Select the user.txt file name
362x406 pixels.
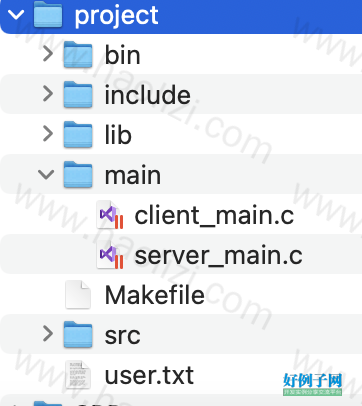click(x=149, y=375)
